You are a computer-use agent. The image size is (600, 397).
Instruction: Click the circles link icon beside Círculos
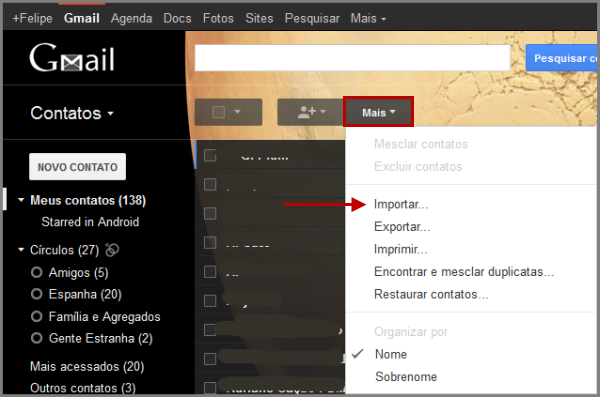coord(112,250)
